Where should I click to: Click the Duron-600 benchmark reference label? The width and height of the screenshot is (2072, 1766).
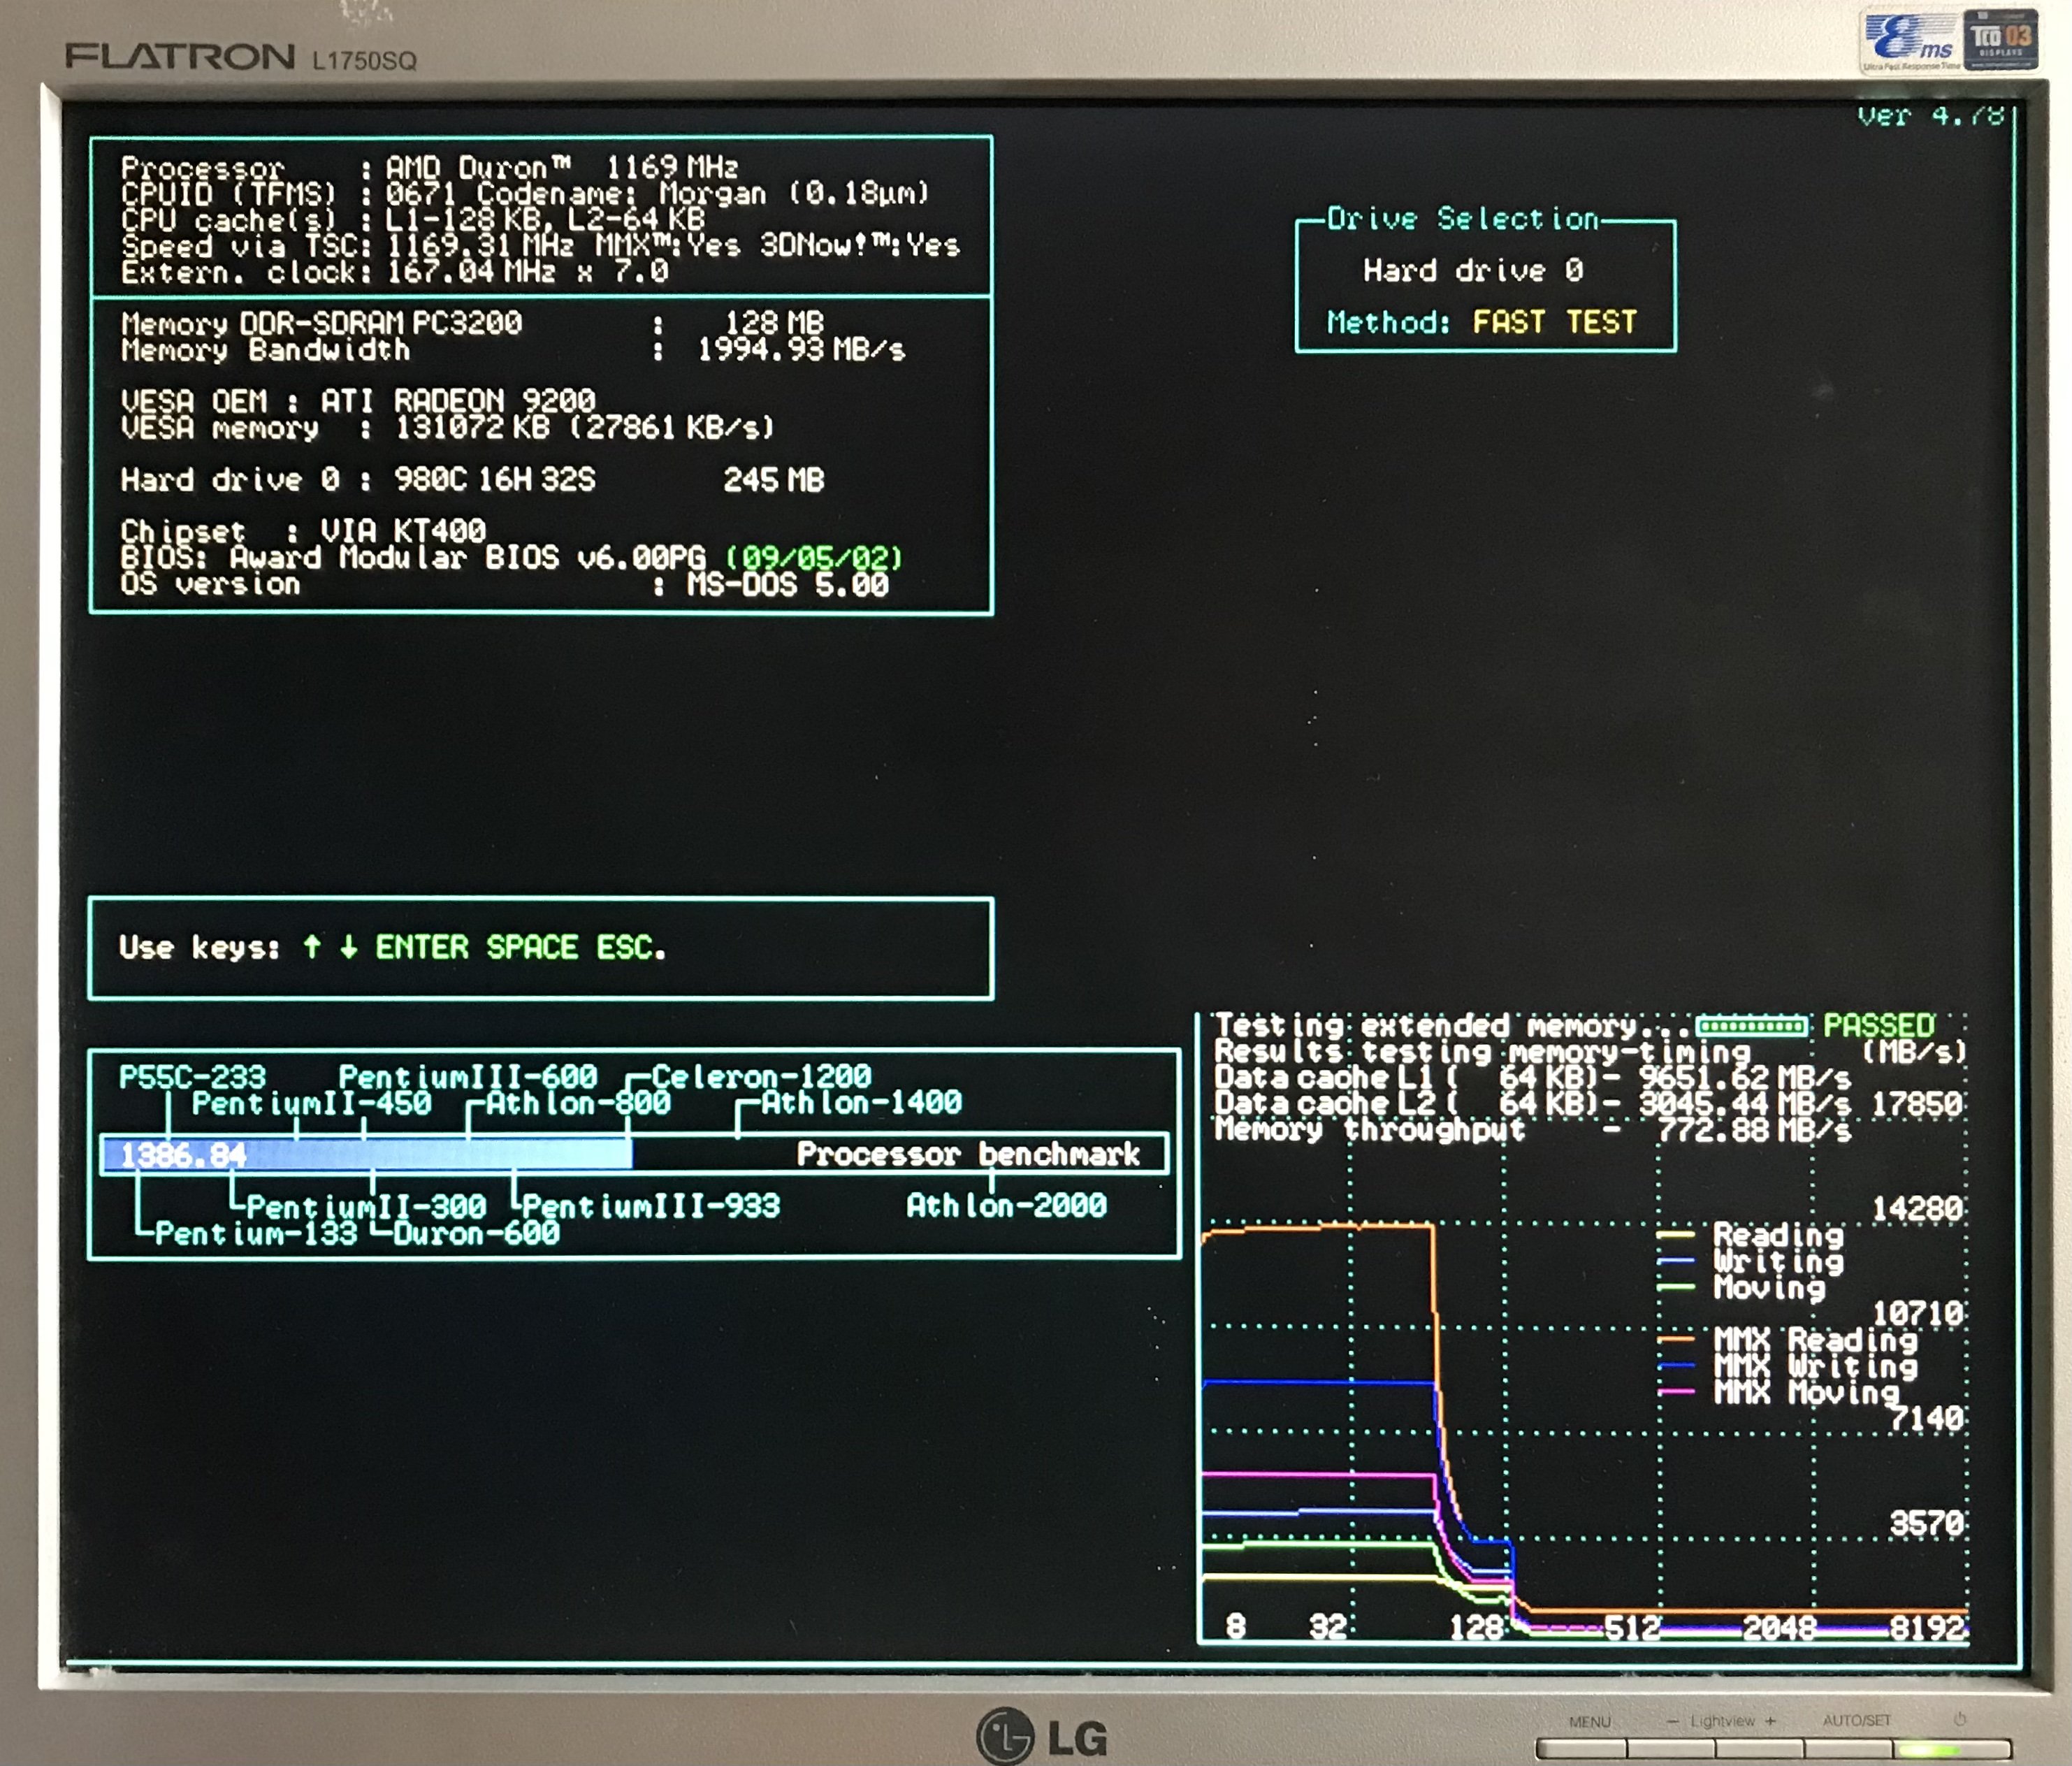click(x=476, y=1233)
